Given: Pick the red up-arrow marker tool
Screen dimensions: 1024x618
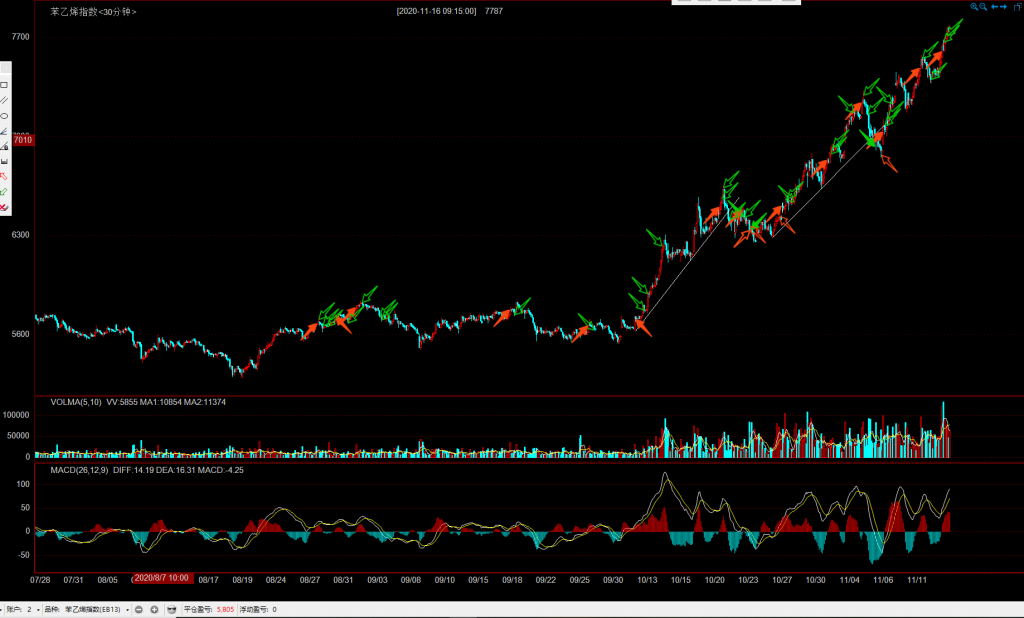Looking at the screenshot, I should point(4,176).
